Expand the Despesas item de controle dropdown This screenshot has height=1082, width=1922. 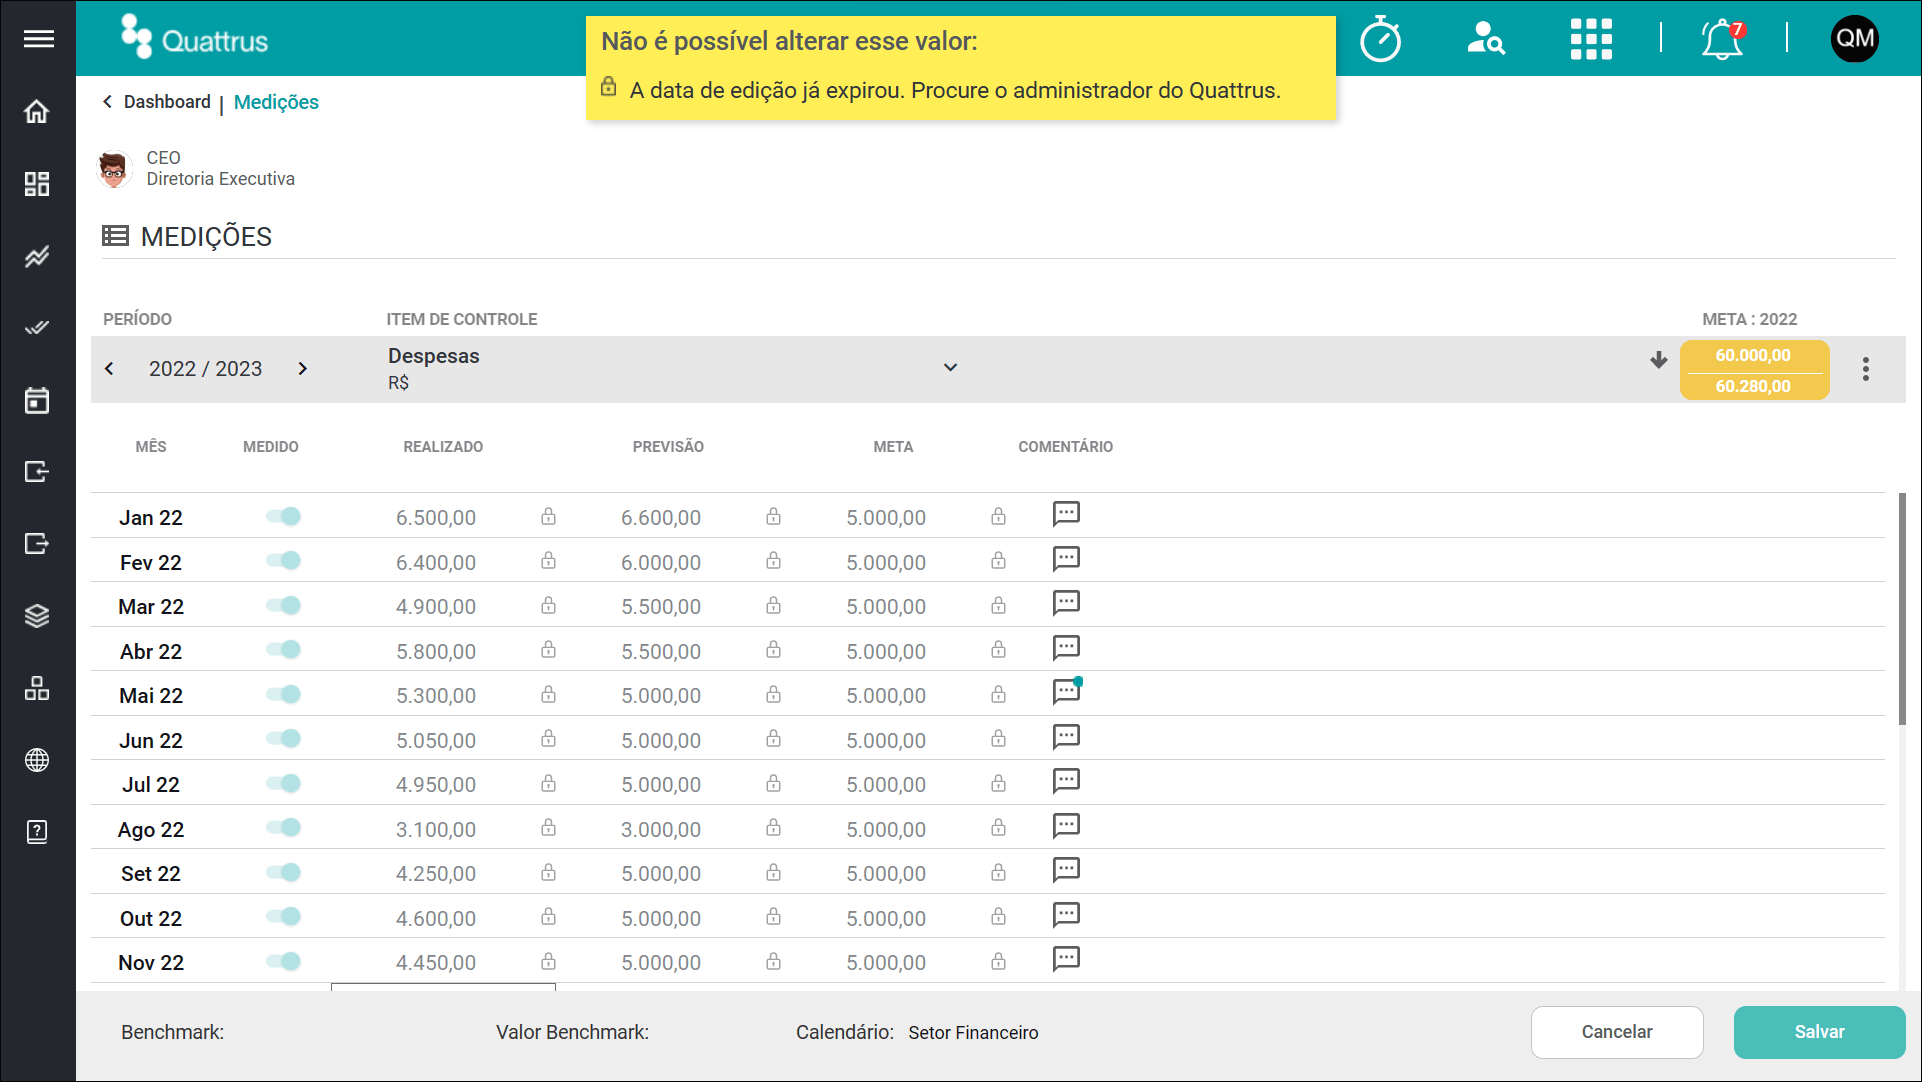[950, 367]
